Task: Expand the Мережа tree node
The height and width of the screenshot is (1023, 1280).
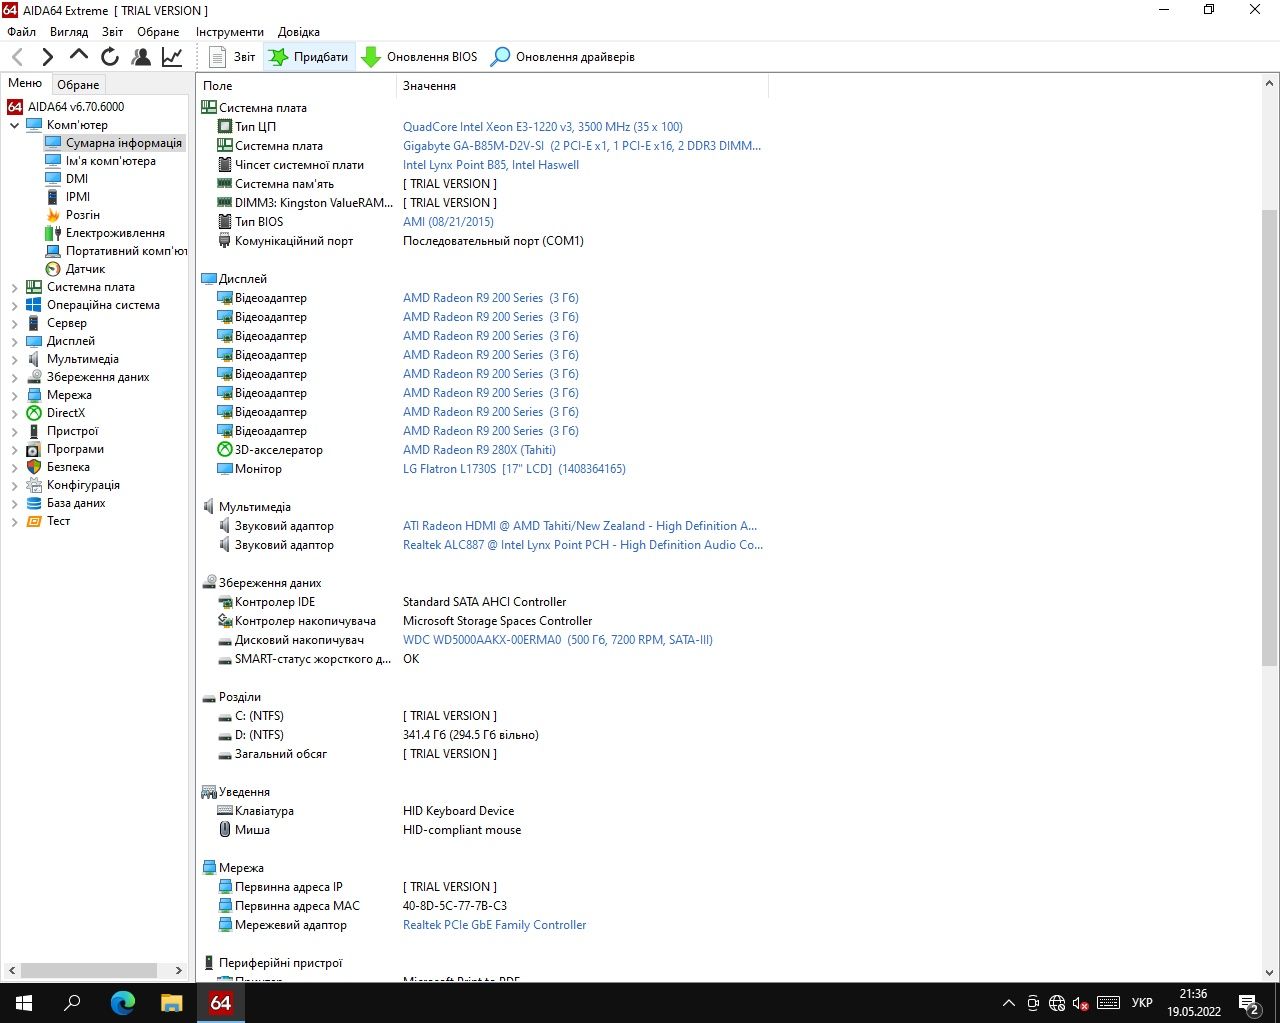Action: click(14, 395)
